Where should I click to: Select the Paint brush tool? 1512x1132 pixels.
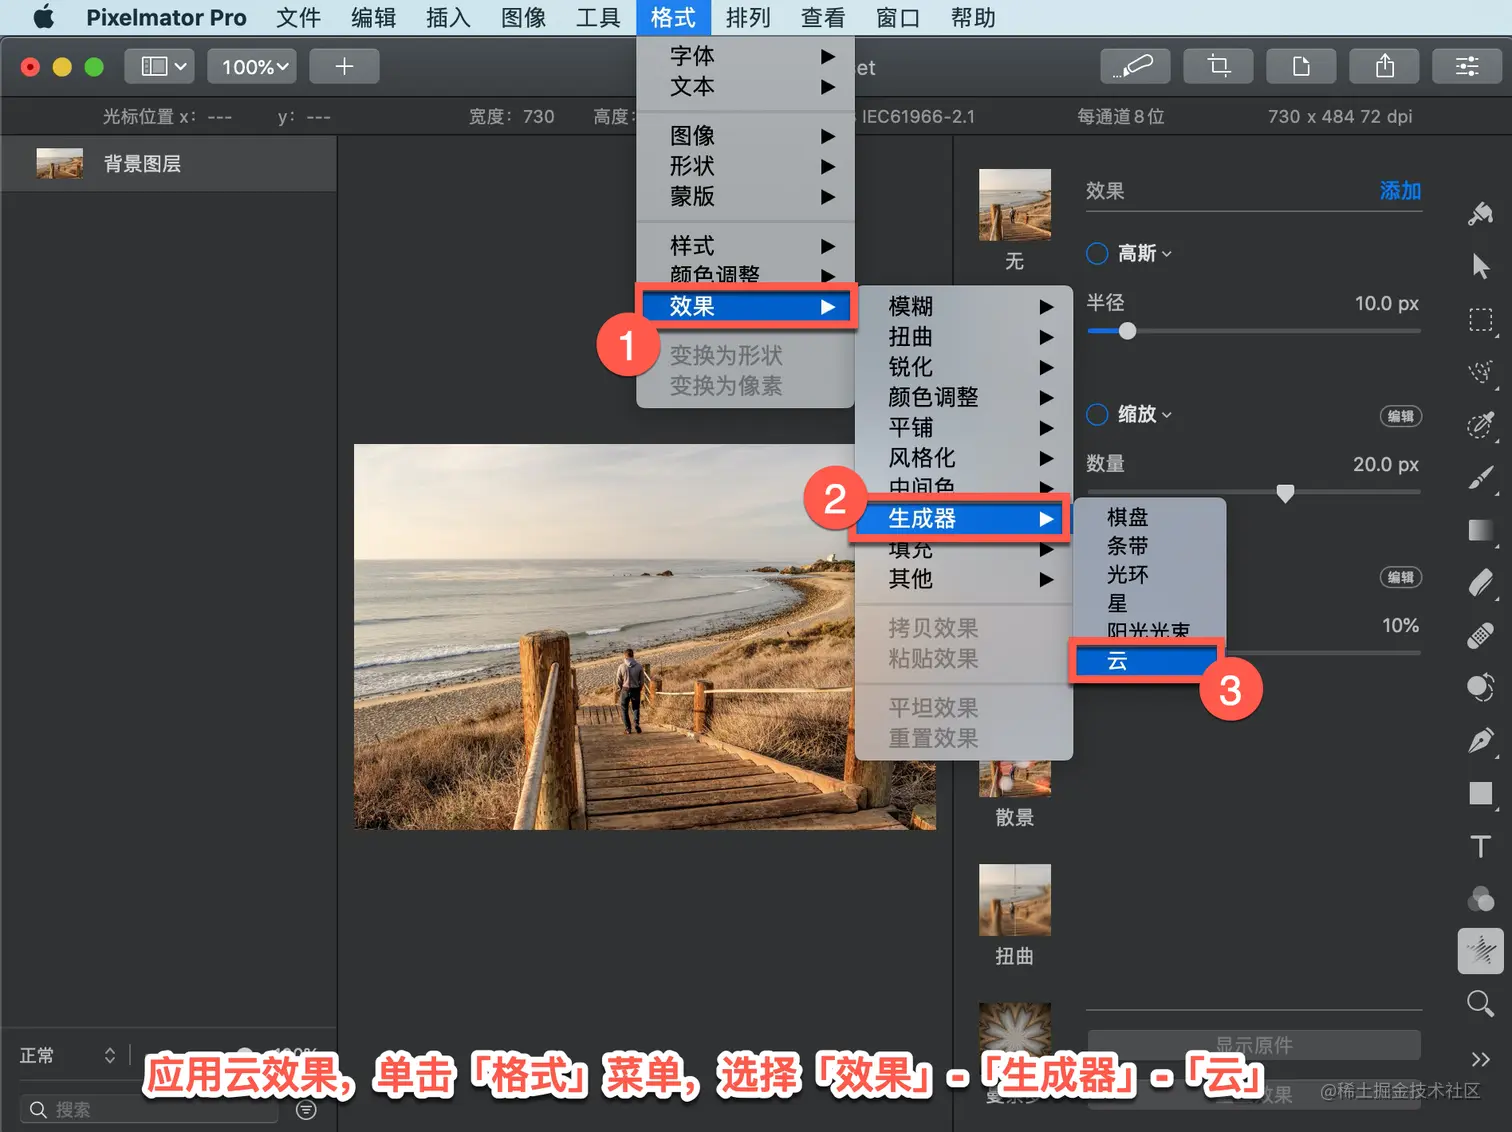tap(1481, 477)
